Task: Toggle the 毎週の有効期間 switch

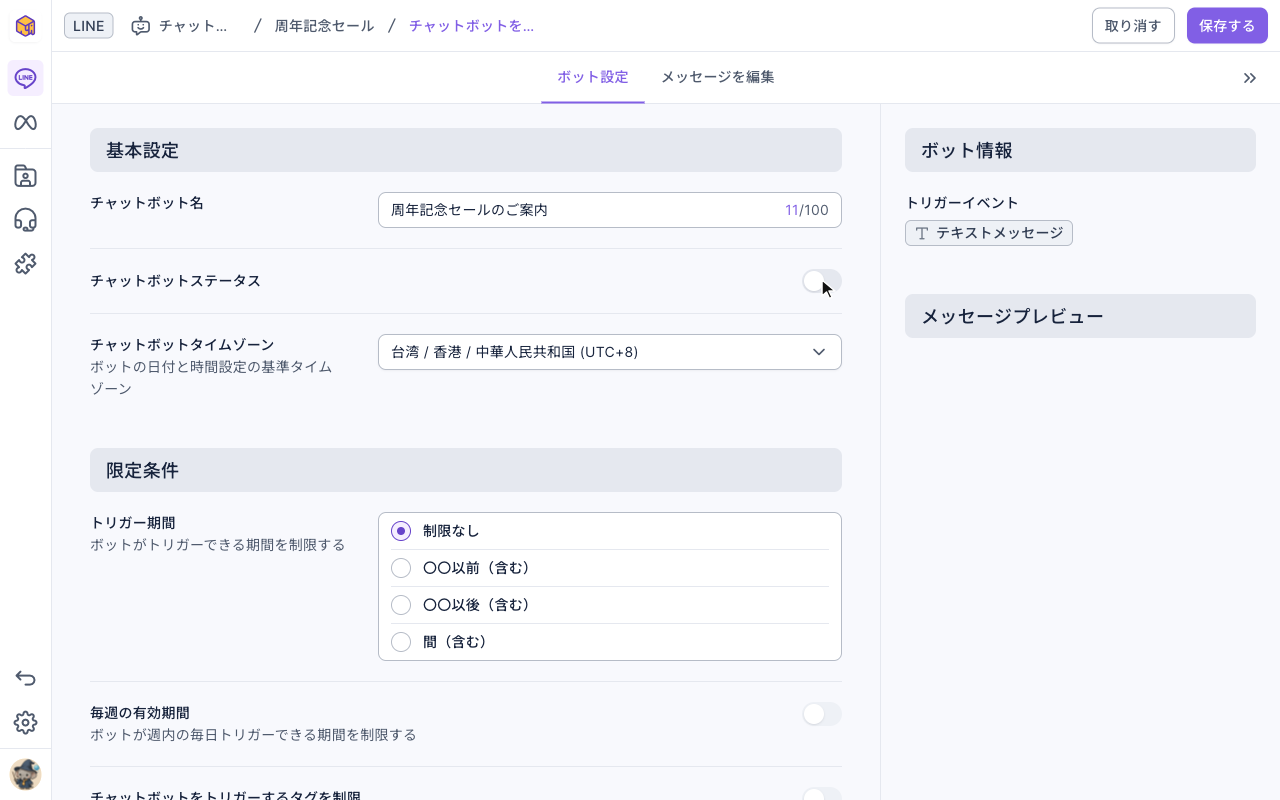Action: coord(822,714)
